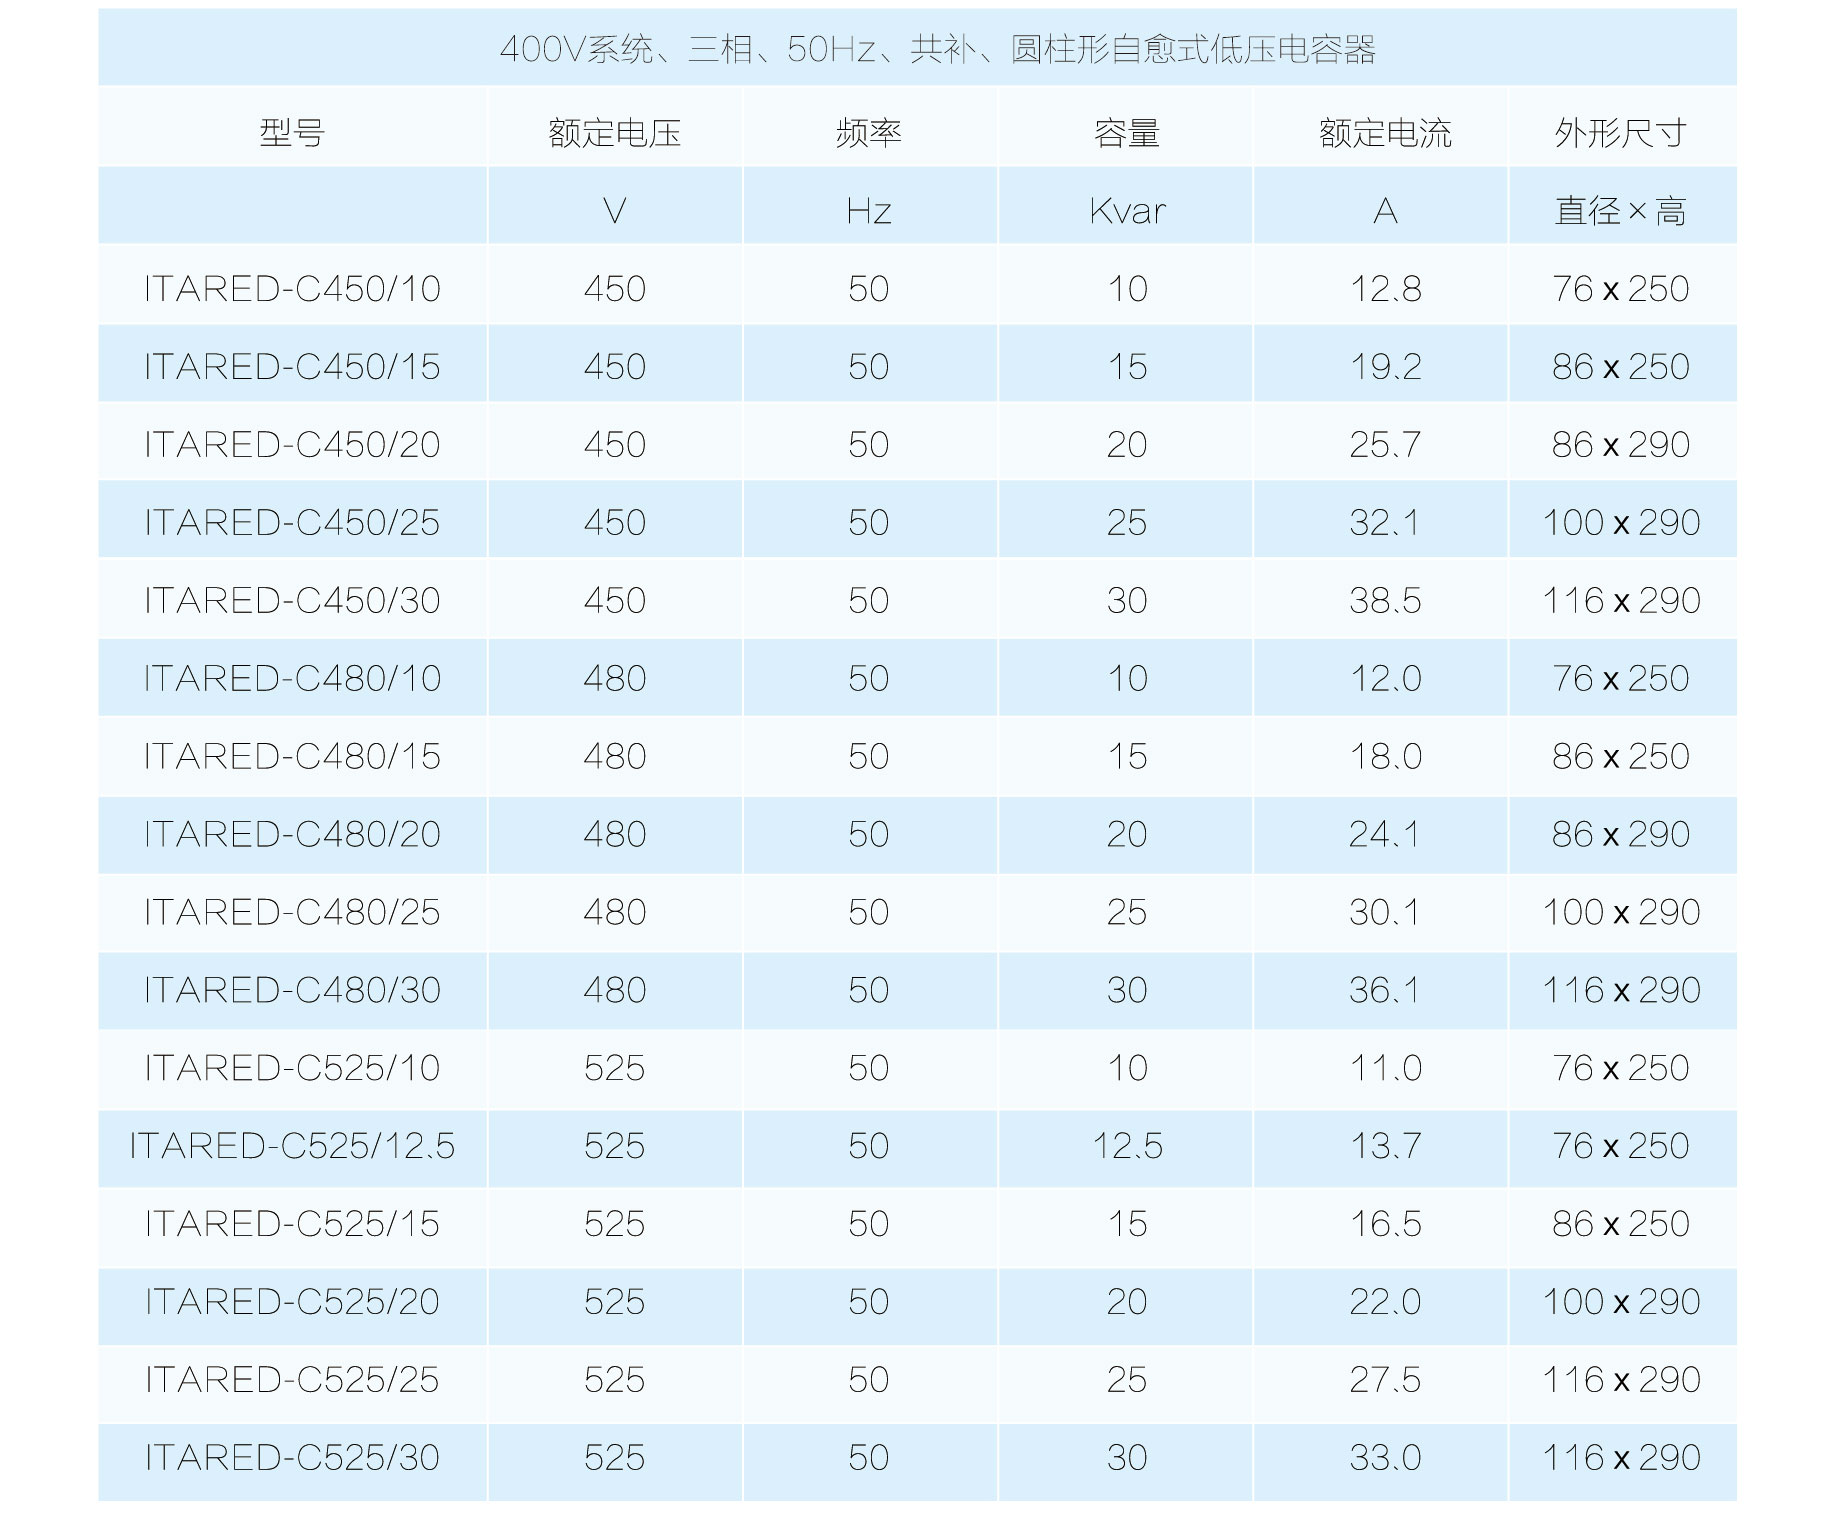
Task: Click the rated current value 24.1
Action: 1385,835
